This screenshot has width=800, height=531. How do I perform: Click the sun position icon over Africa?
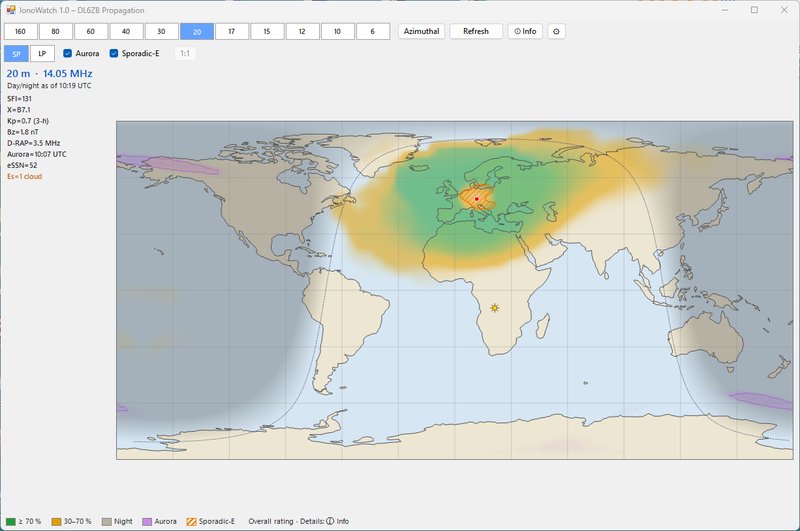pyautogui.click(x=494, y=308)
